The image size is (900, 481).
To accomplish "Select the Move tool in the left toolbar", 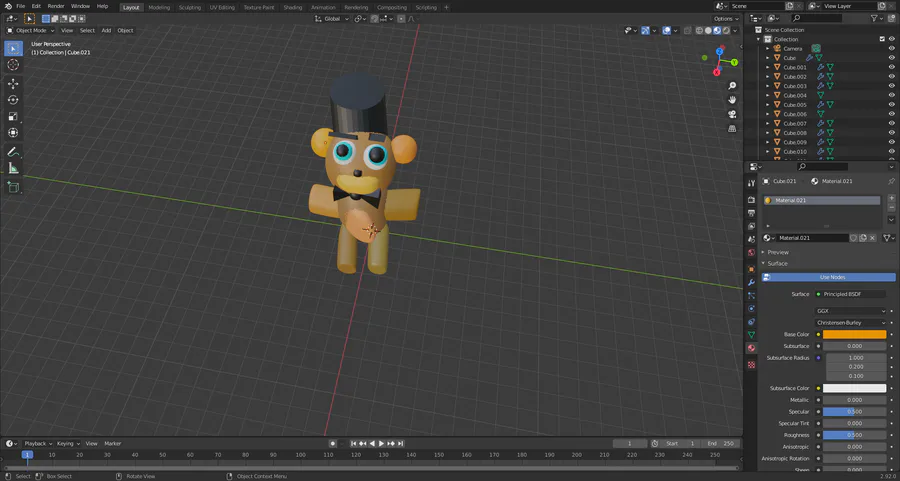I will pos(13,84).
